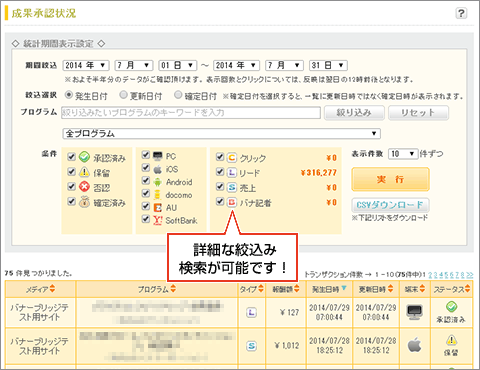Click the program keyword input field
The image size is (480, 370).
click(191, 113)
